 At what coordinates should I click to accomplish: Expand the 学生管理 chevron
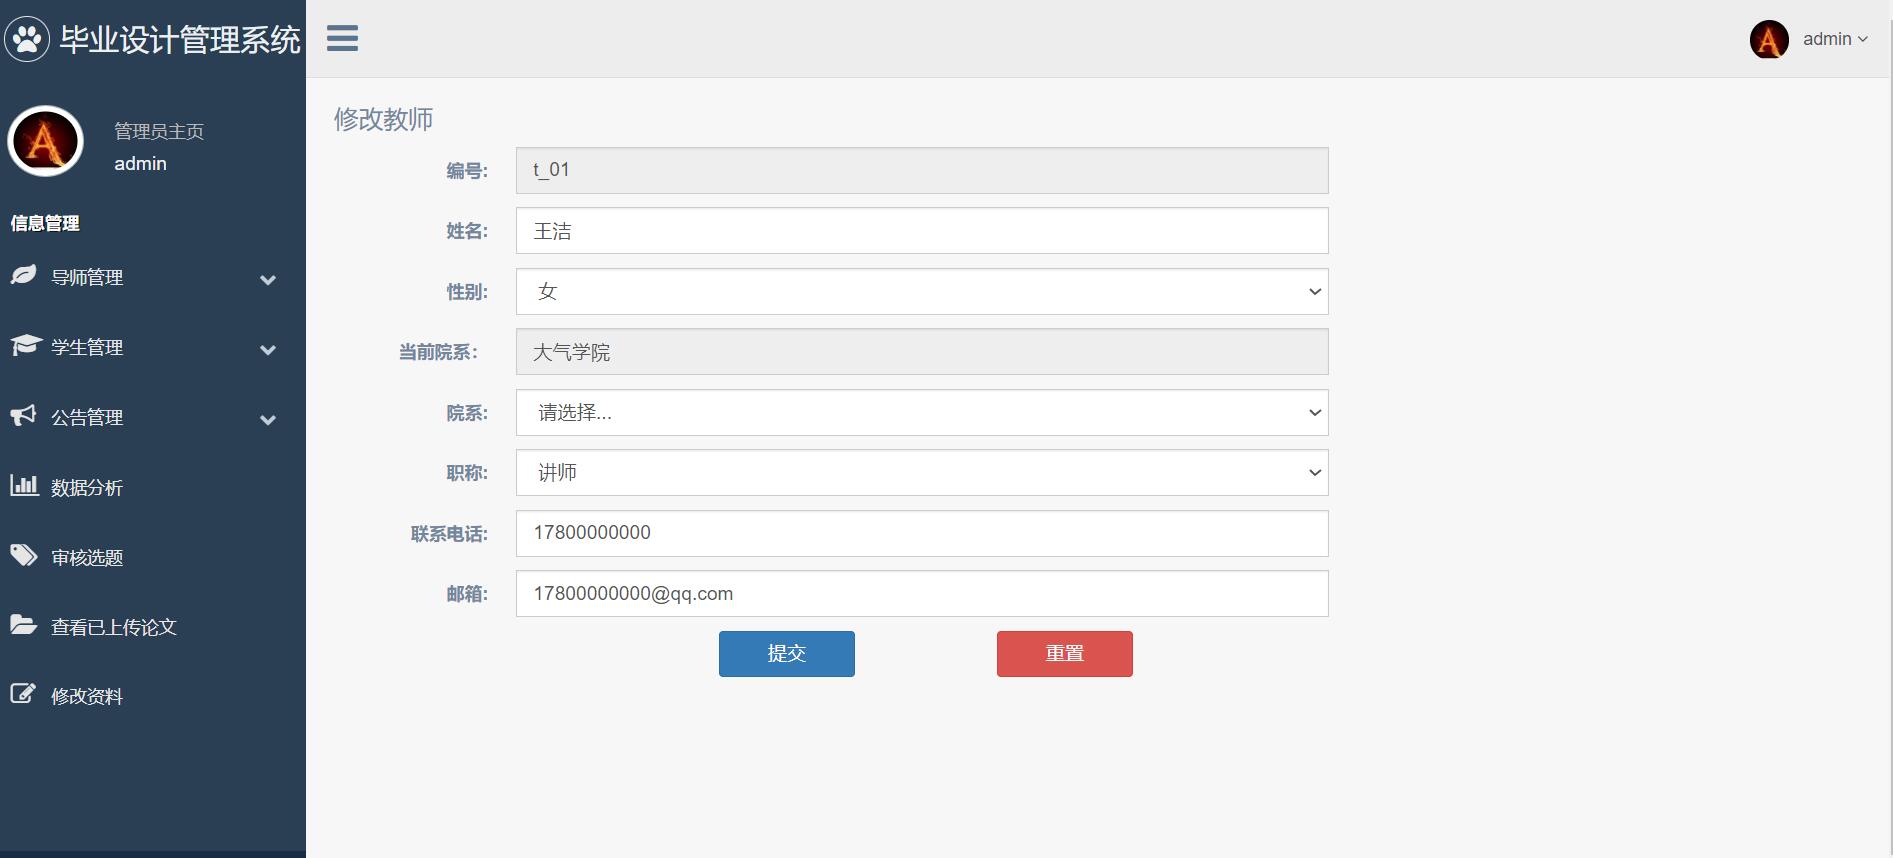(x=268, y=350)
